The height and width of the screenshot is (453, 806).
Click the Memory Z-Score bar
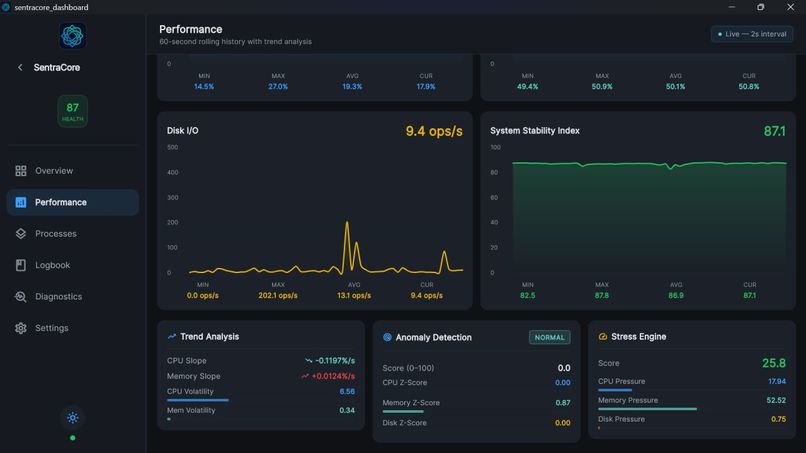(x=476, y=411)
